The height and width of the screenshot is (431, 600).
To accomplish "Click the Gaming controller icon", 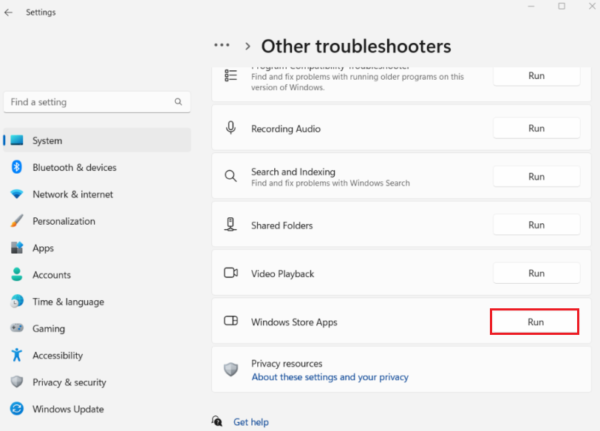I will coord(17,328).
